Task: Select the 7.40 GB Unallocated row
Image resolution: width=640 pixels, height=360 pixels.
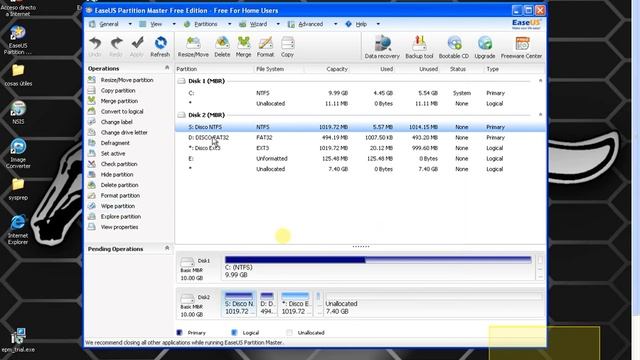Action: coord(360,169)
